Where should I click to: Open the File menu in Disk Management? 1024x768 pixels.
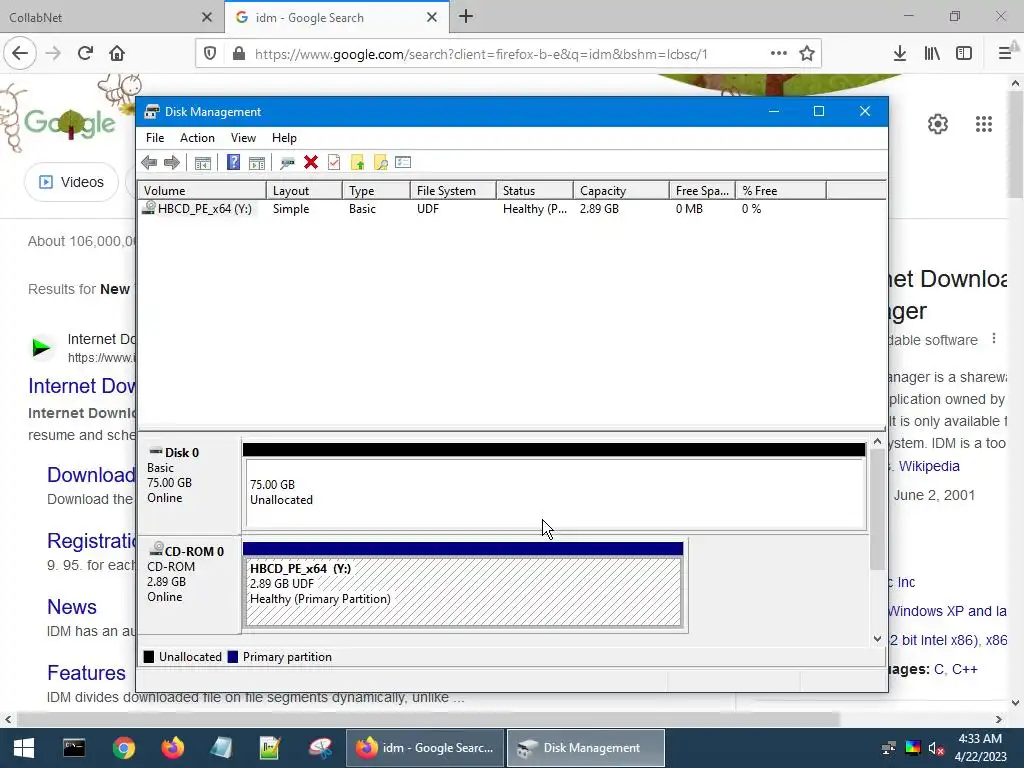[155, 138]
